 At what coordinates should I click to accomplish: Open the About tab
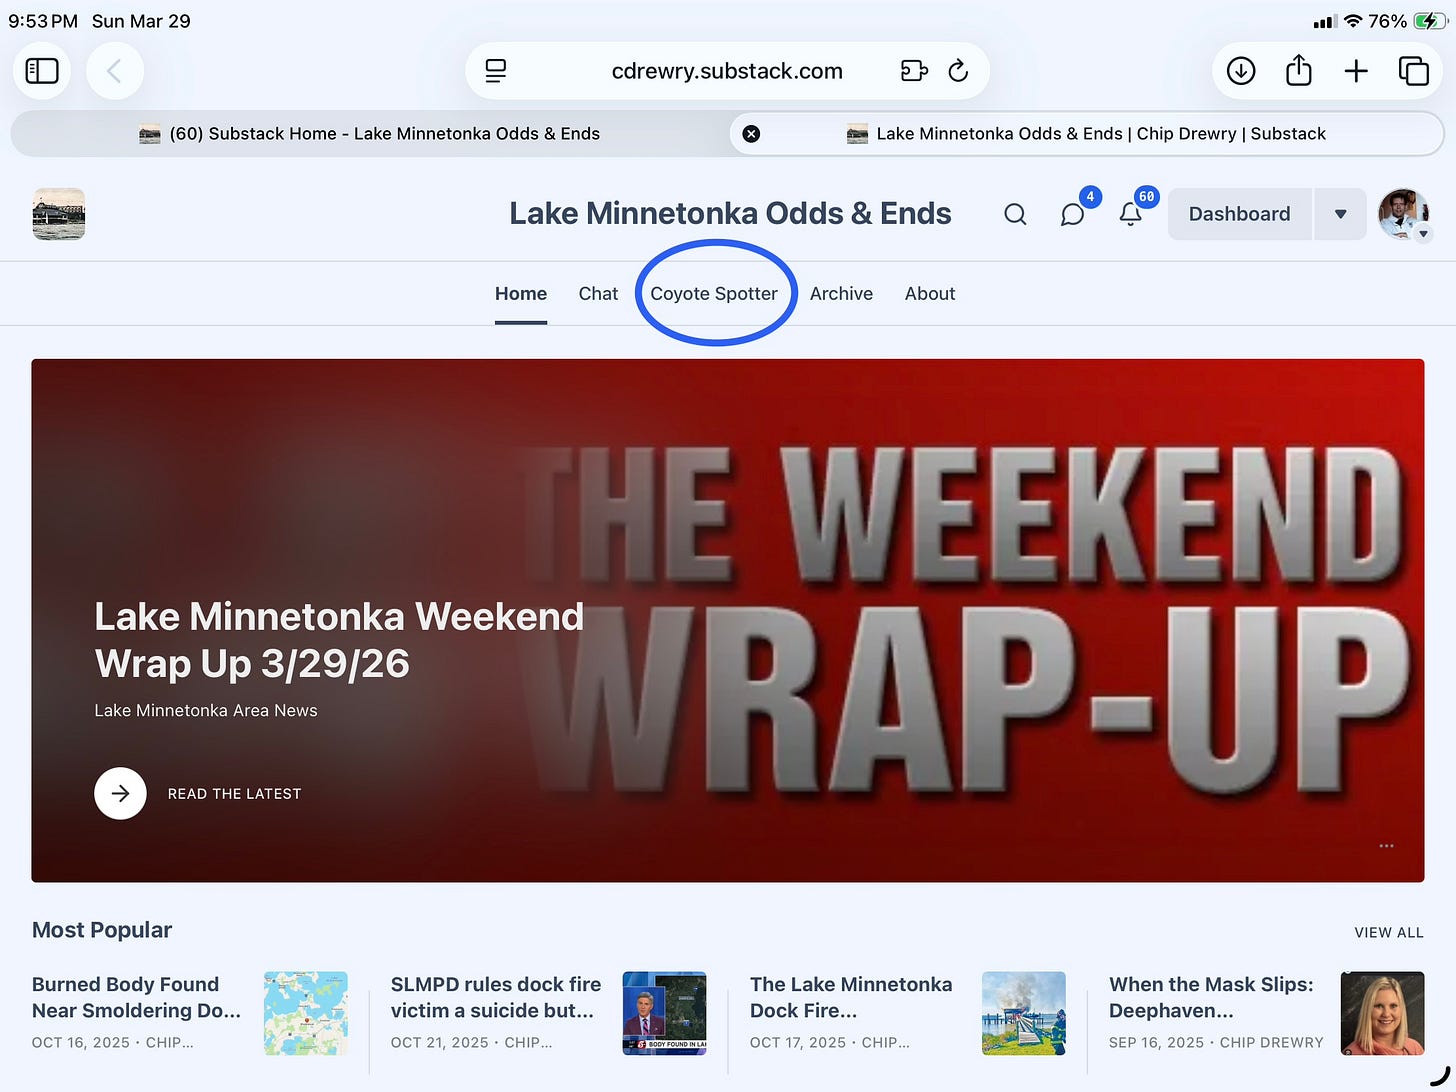(x=930, y=294)
